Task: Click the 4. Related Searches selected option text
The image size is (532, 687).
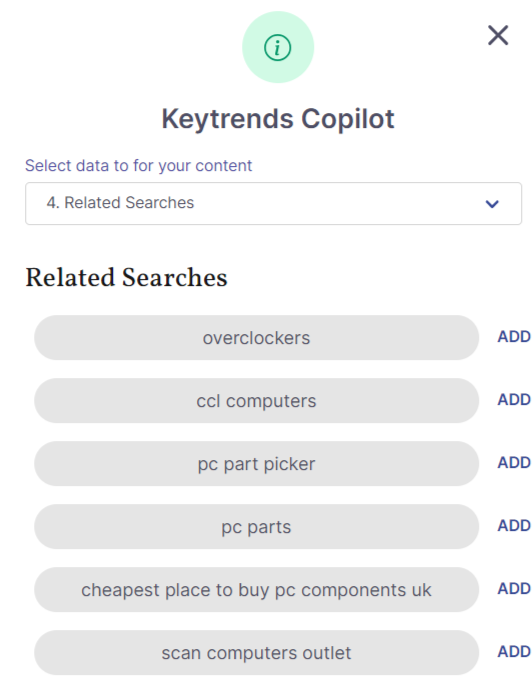Action: click(120, 203)
